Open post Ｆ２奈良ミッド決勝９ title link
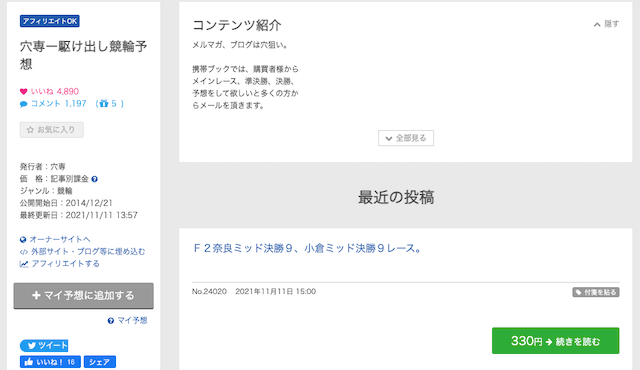The height and width of the screenshot is (370, 640). tap(307, 248)
